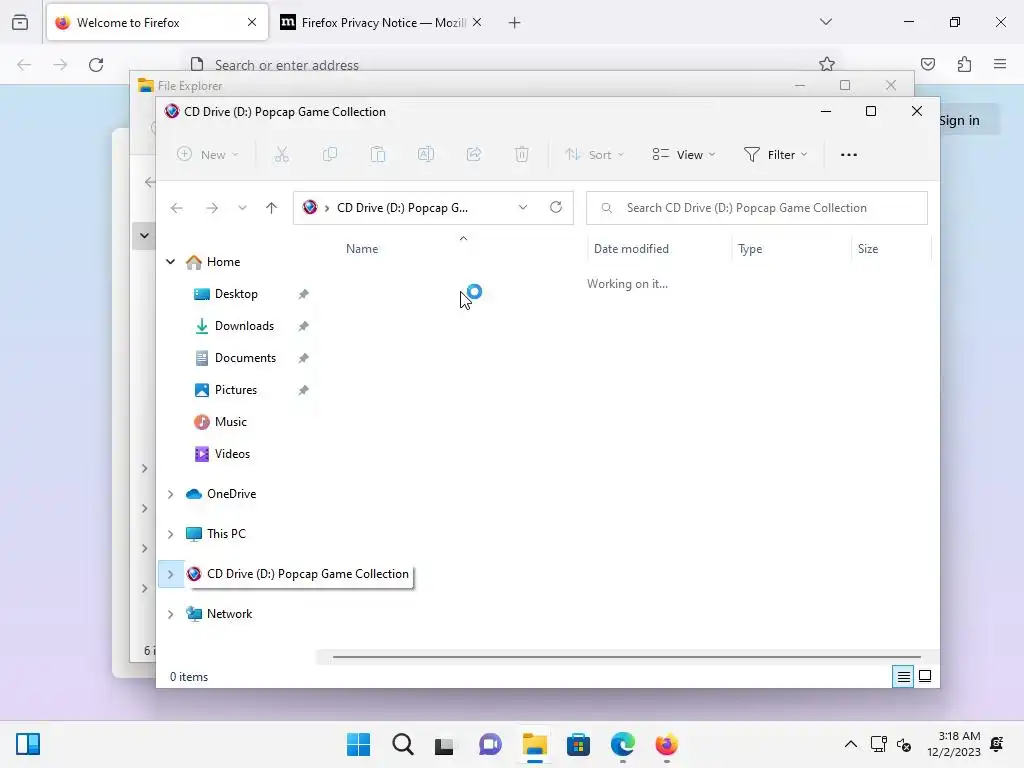The image size is (1024, 768).
Task: Select Pictures in navigation pane
Action: [x=235, y=390]
